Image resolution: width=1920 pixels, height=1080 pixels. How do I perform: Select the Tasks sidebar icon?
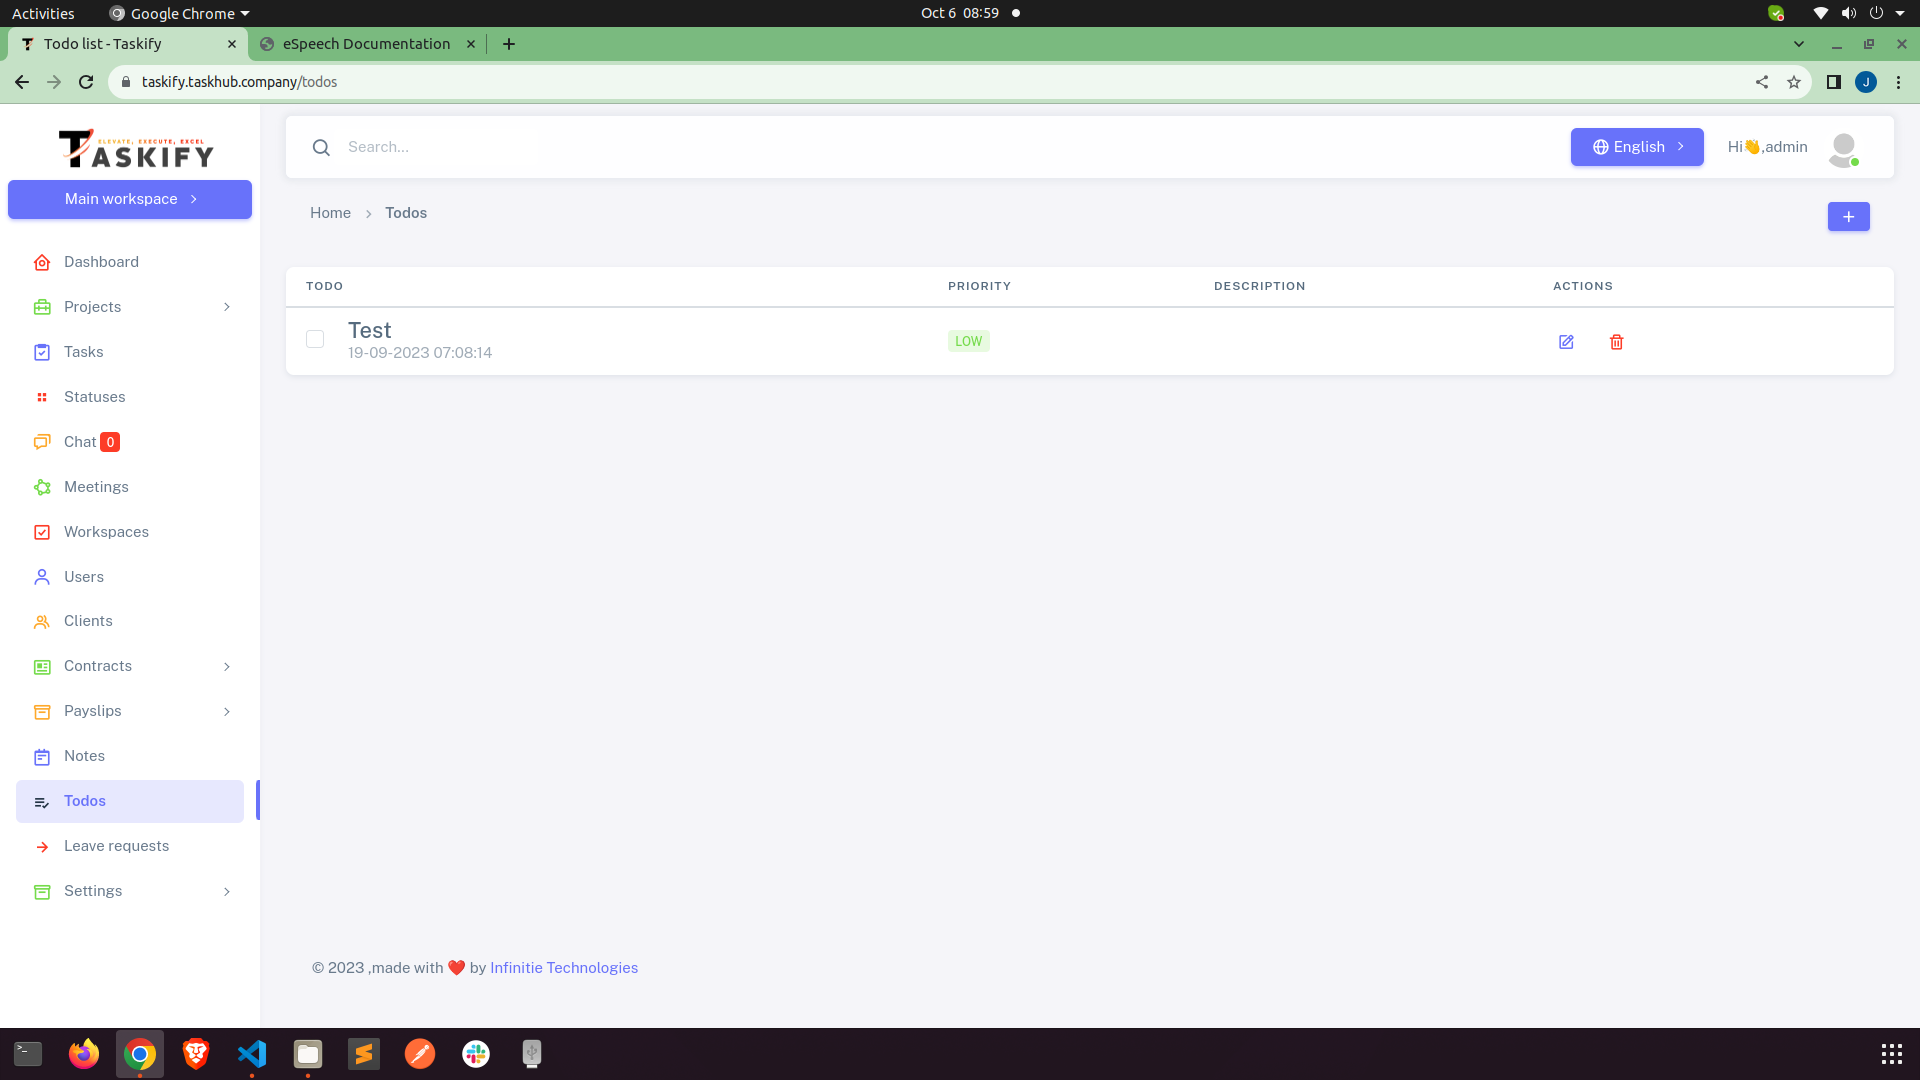point(83,351)
